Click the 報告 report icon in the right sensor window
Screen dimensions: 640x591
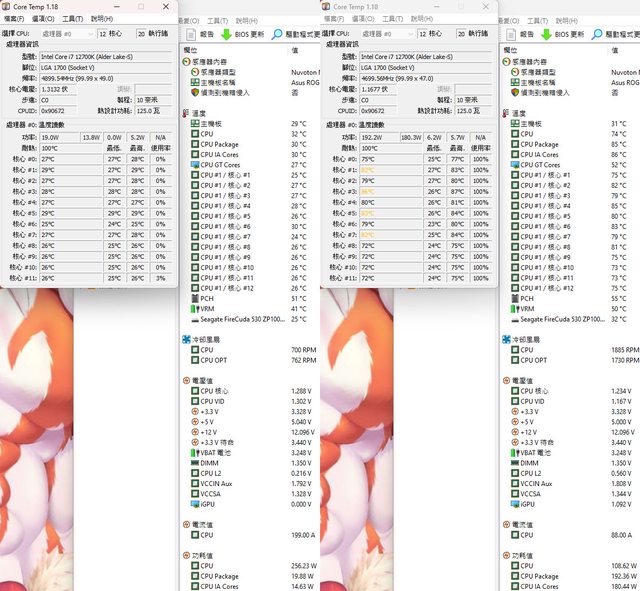(512, 33)
